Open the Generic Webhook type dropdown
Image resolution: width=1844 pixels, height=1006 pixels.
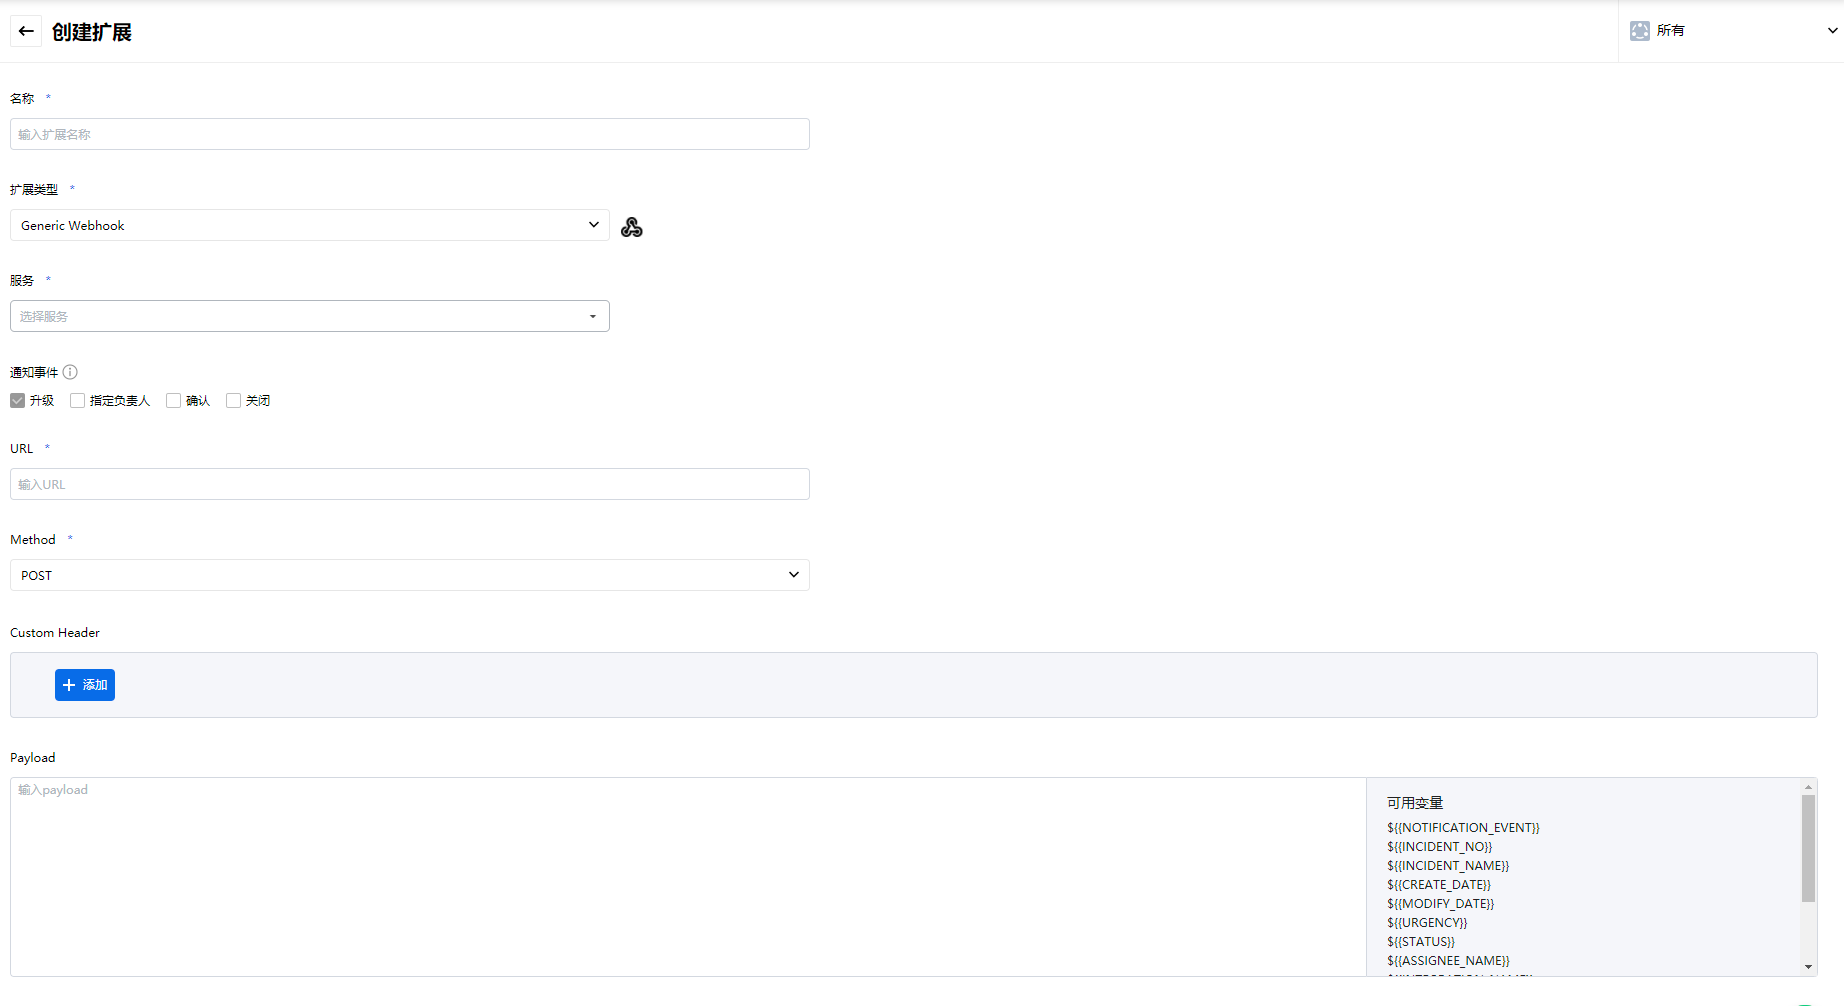(309, 225)
